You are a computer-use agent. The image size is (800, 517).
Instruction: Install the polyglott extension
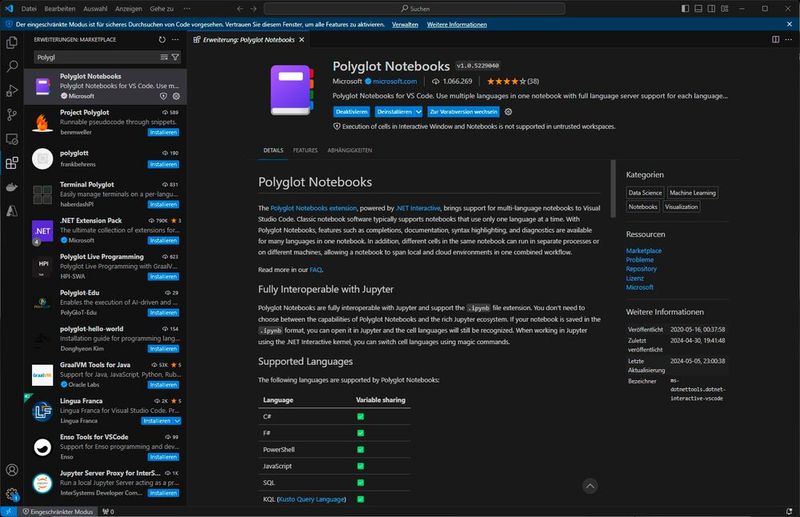click(x=163, y=164)
